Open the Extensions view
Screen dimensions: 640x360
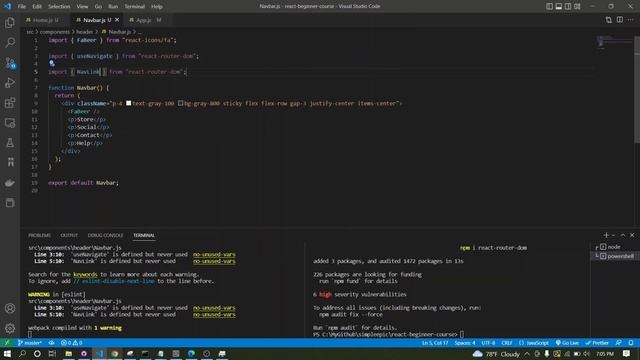pos(10,102)
